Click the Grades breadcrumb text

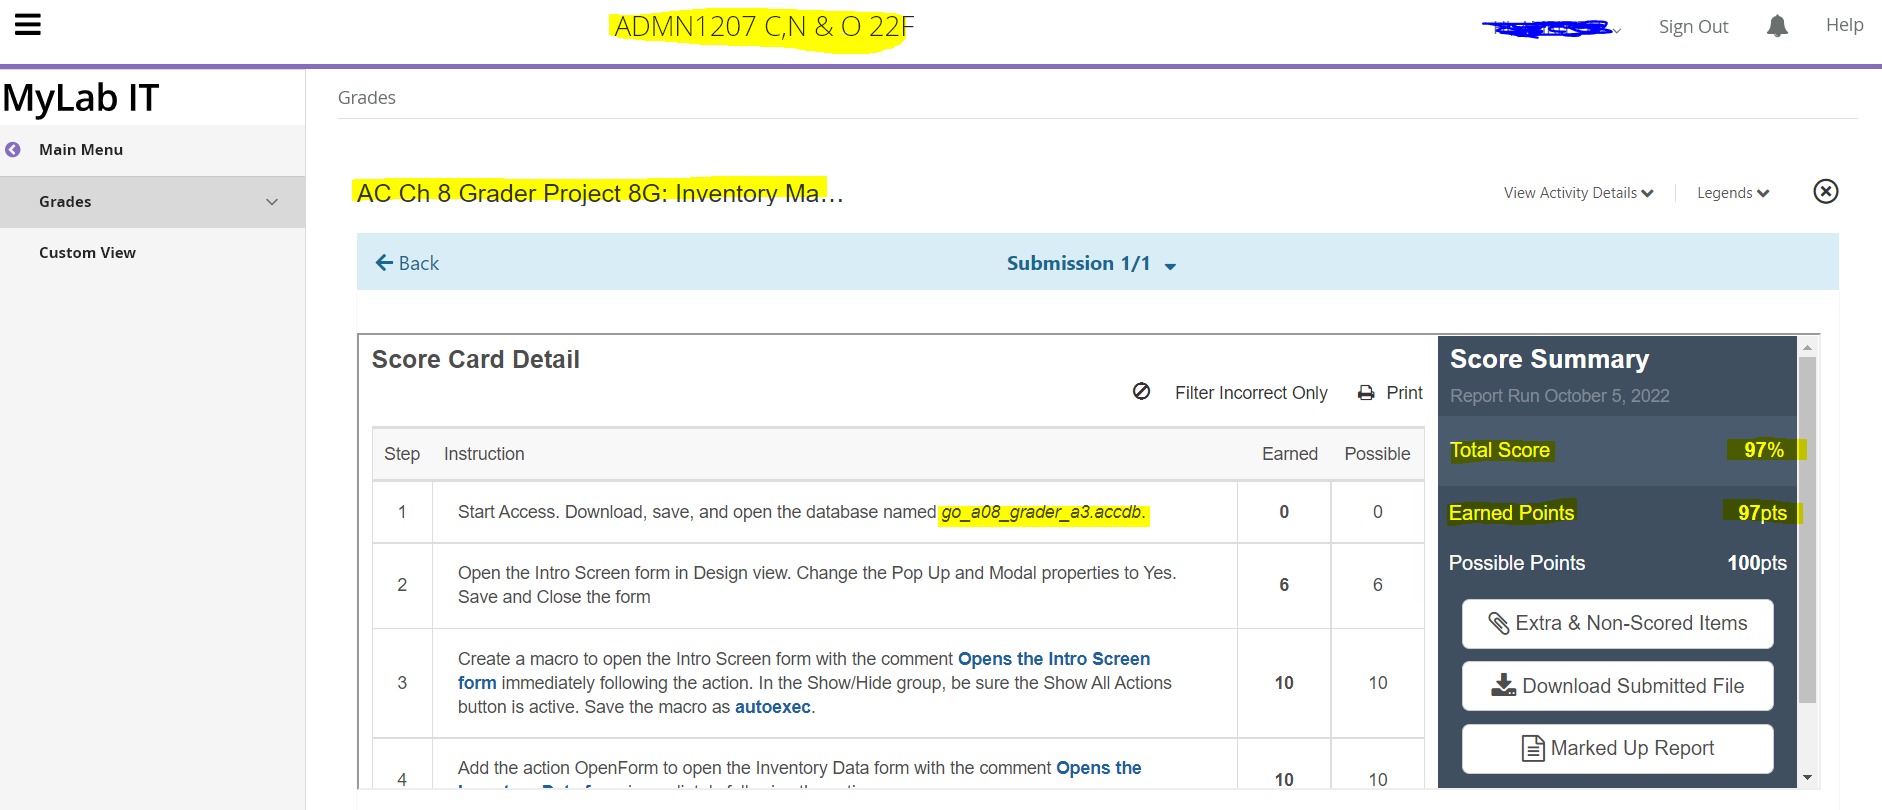367,98
